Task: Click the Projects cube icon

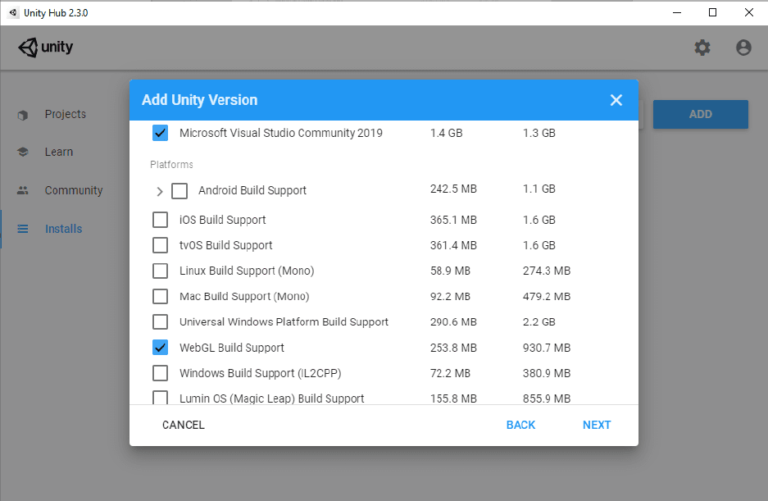Action: (x=23, y=115)
